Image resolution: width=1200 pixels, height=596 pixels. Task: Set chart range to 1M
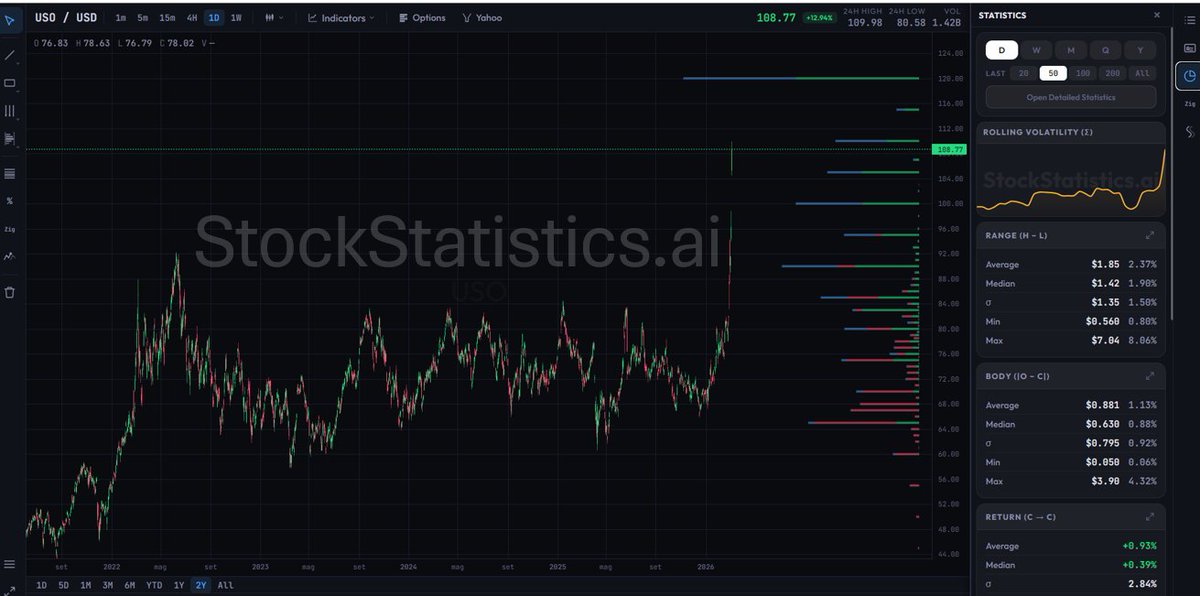pos(86,585)
